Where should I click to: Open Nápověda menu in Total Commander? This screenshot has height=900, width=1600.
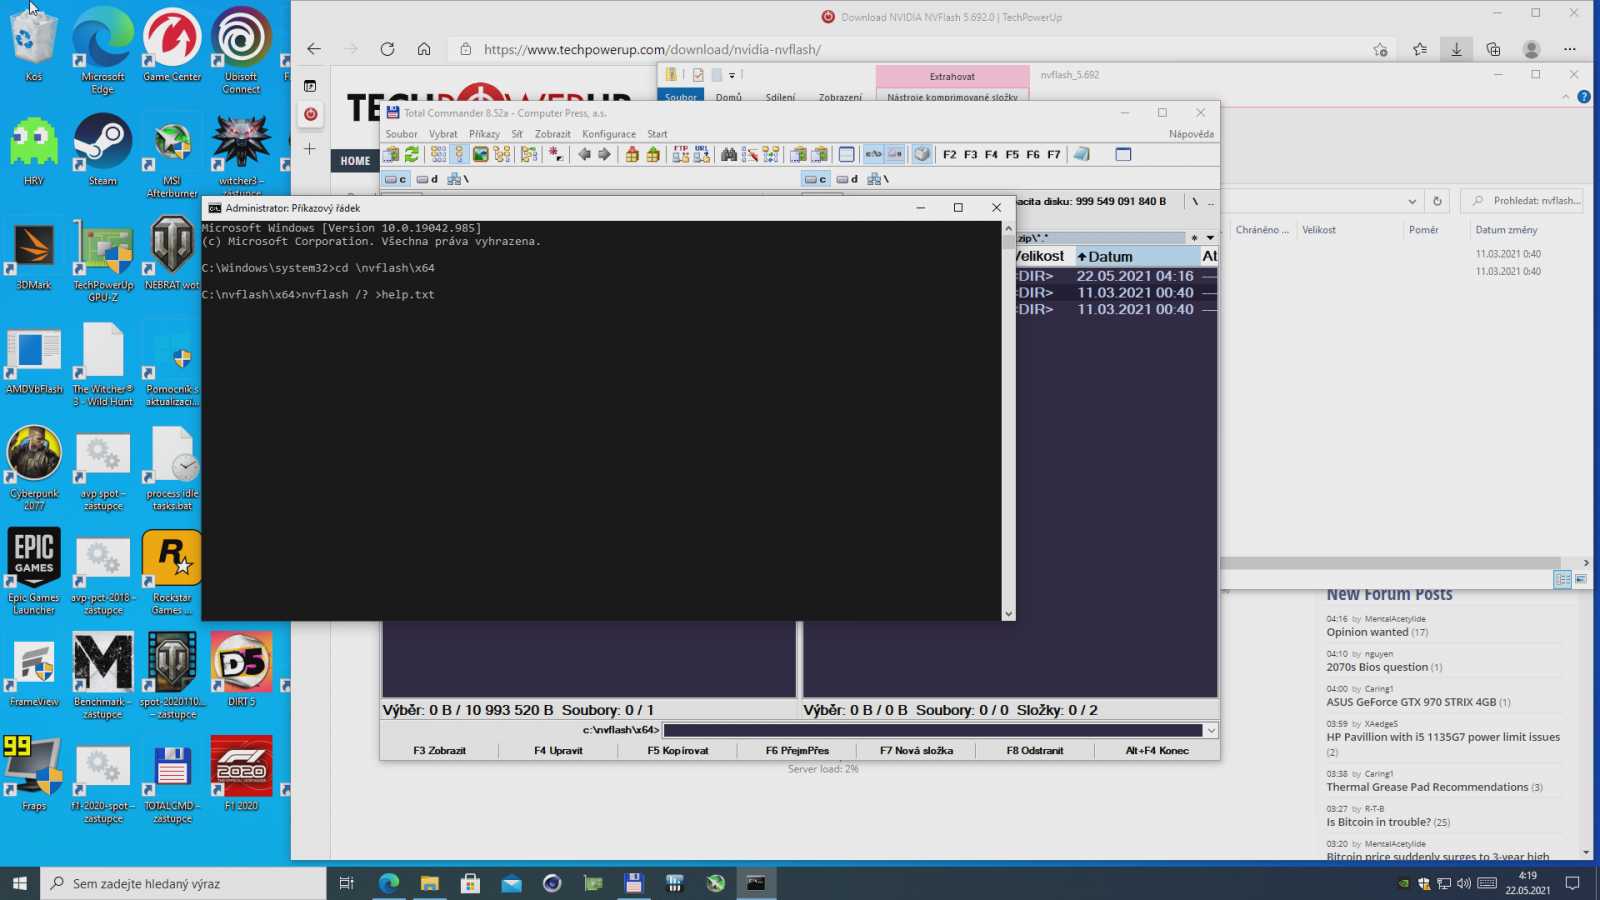(x=1191, y=134)
